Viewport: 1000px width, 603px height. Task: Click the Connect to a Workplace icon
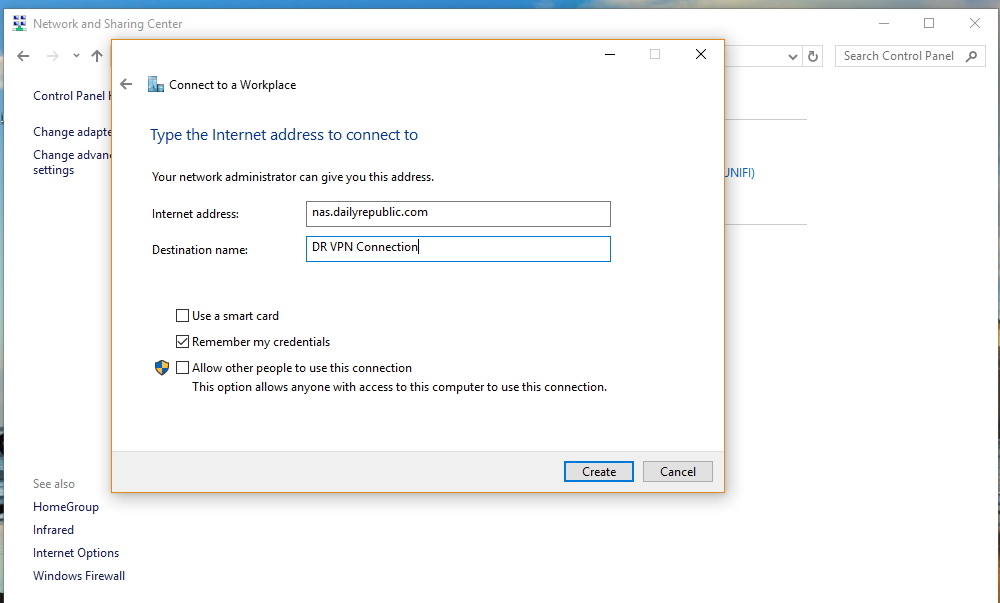point(155,85)
